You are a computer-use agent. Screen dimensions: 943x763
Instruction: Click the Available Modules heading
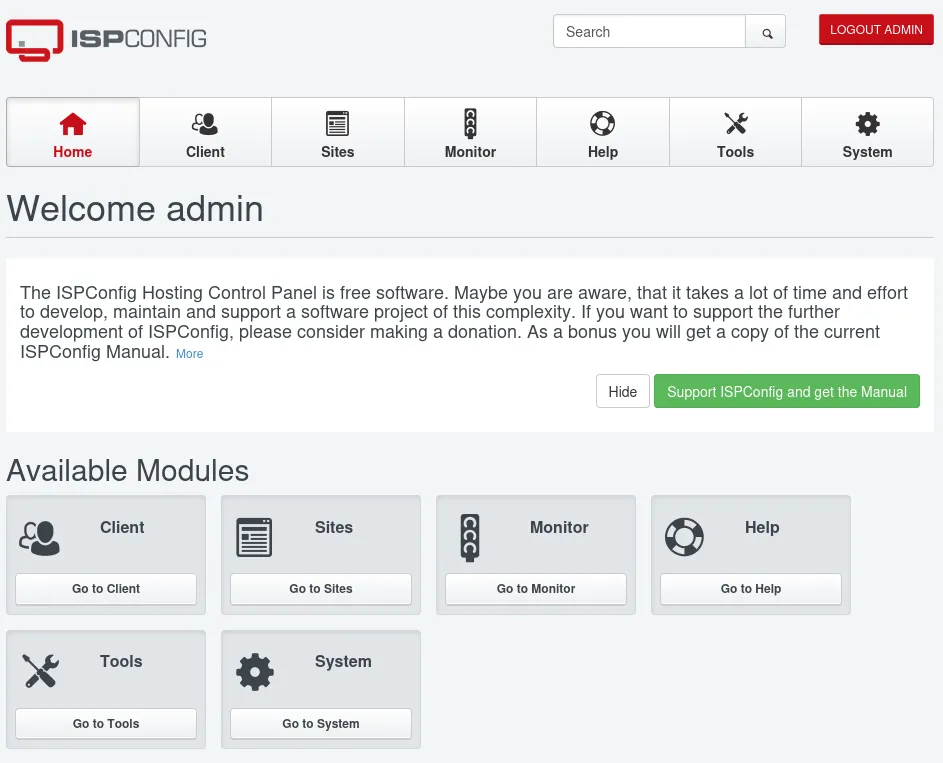[127, 470]
